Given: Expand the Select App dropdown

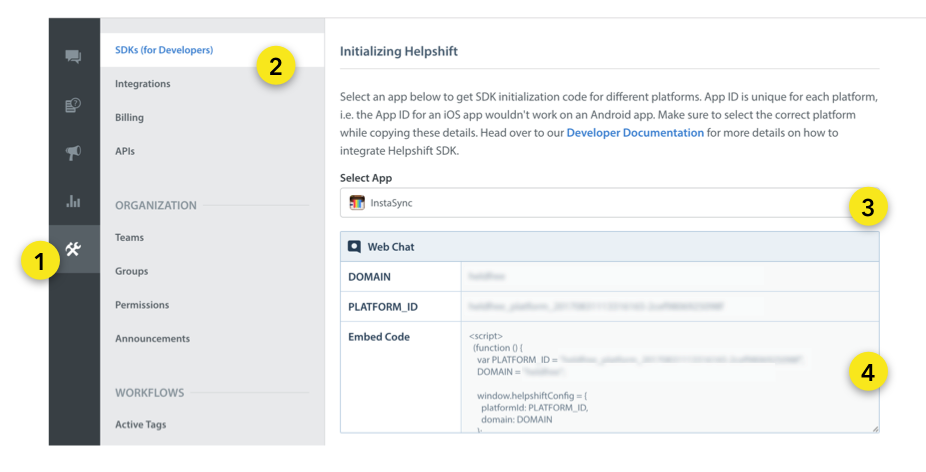Looking at the screenshot, I should pyautogui.click(x=600, y=203).
